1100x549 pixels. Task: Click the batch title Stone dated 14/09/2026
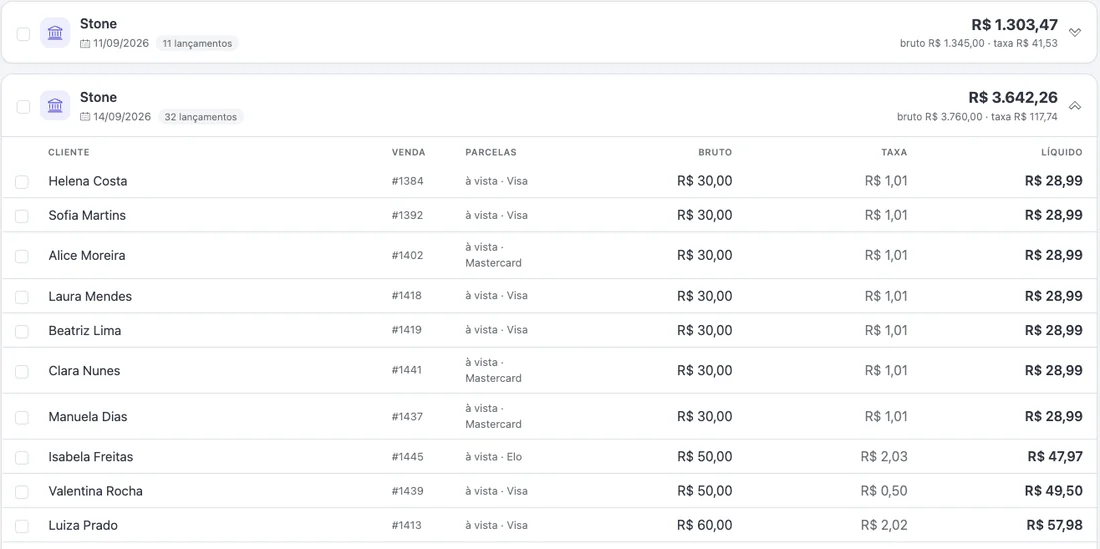click(98, 97)
